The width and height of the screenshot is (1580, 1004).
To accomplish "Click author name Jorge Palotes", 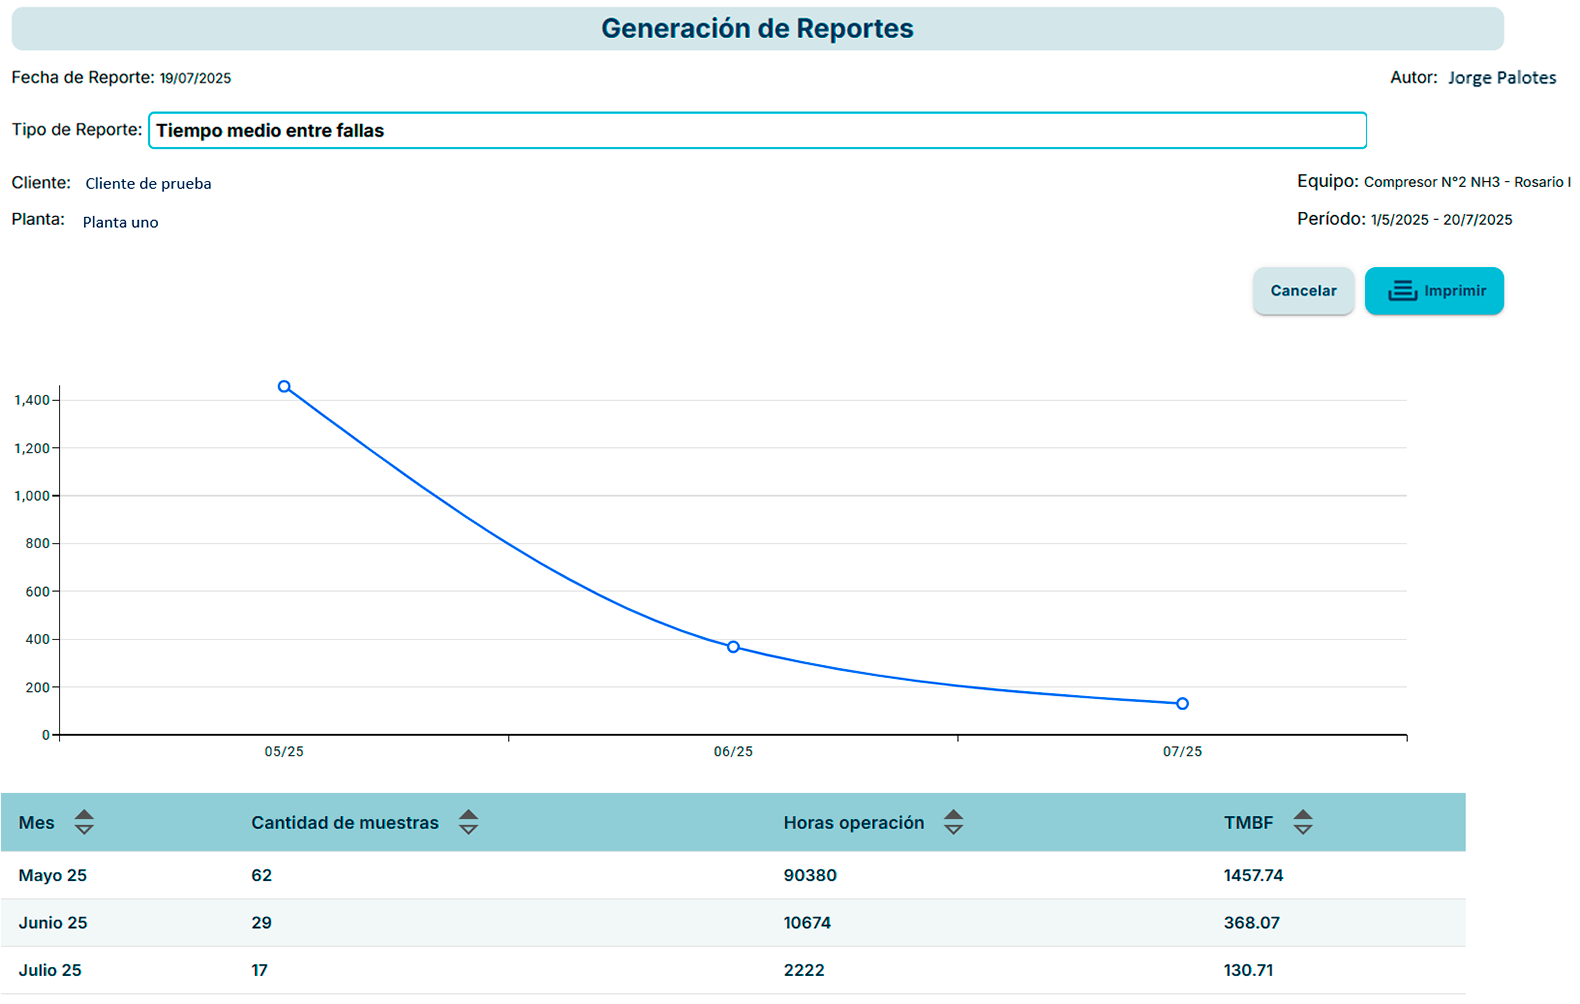I will (1501, 78).
